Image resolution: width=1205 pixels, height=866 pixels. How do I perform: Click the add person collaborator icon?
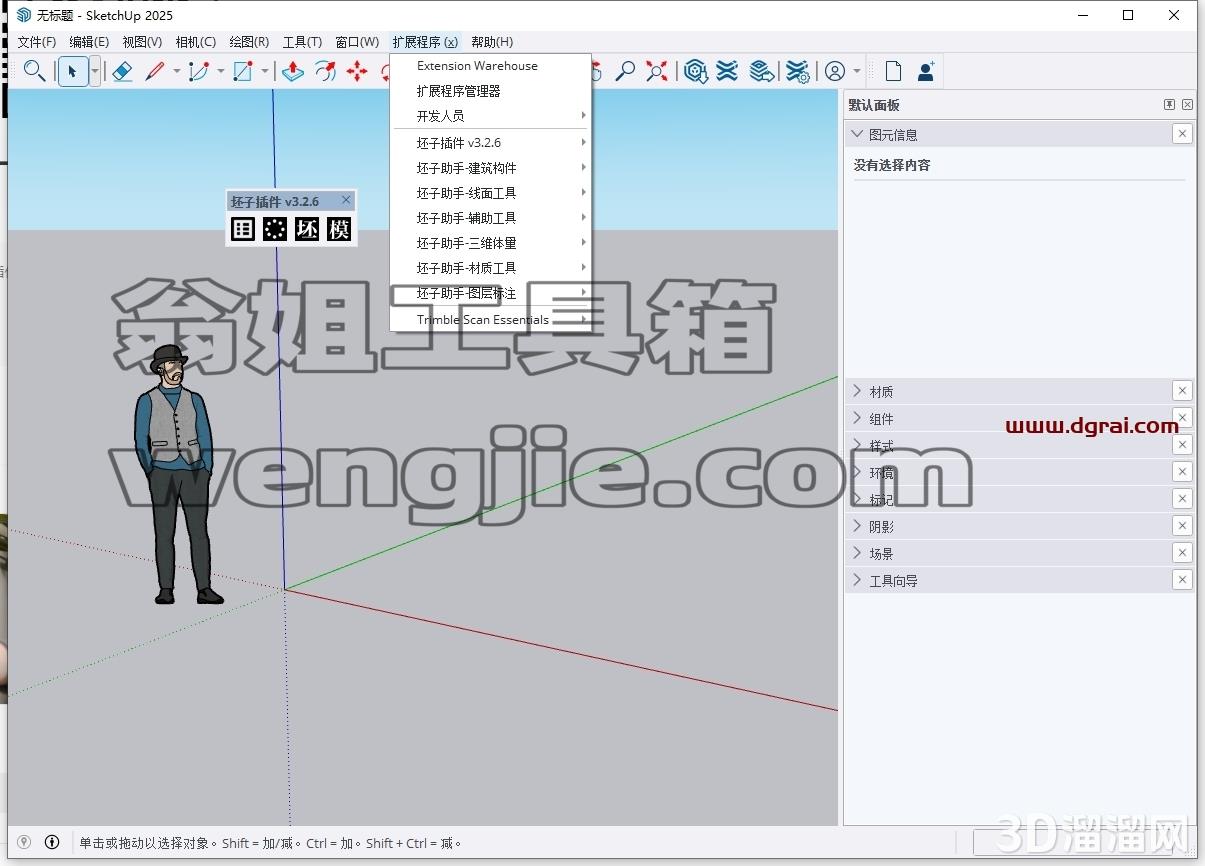pyautogui.click(x=926, y=71)
